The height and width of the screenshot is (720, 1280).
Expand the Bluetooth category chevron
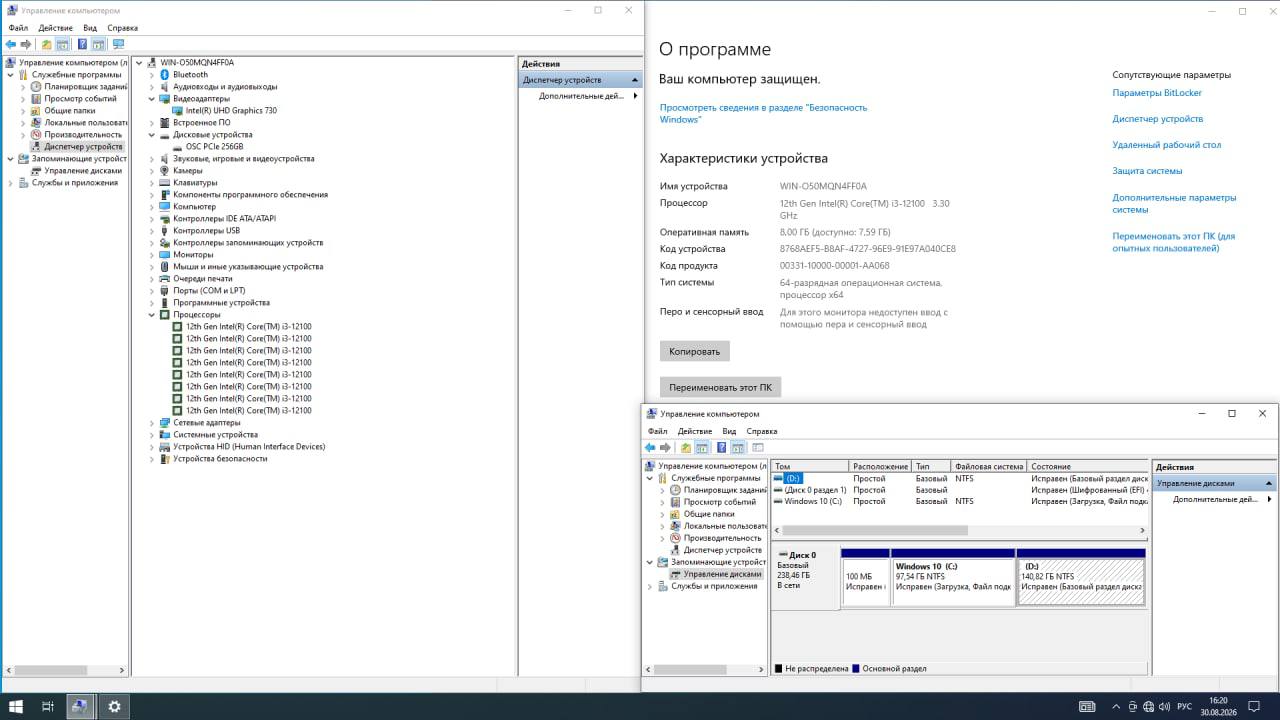tap(152, 75)
